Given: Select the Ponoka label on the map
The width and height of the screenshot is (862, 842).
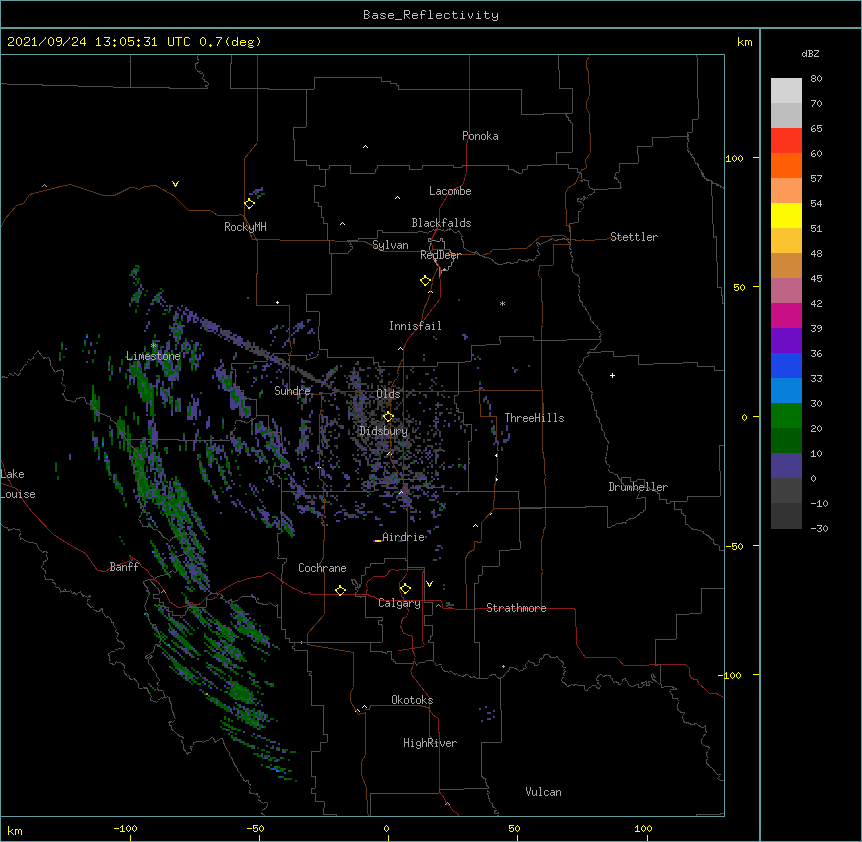Looking at the screenshot, I should point(480,136).
